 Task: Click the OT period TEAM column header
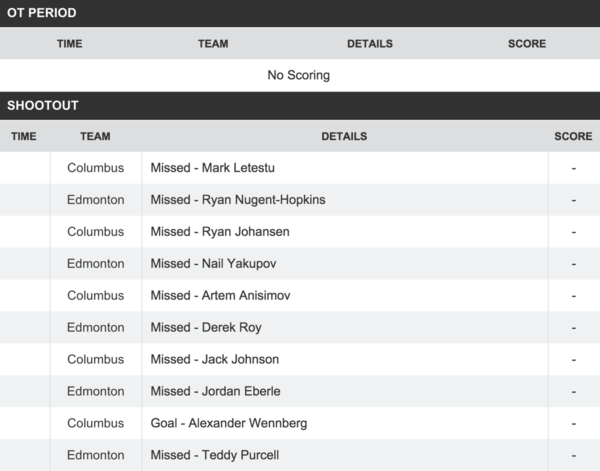(x=213, y=44)
